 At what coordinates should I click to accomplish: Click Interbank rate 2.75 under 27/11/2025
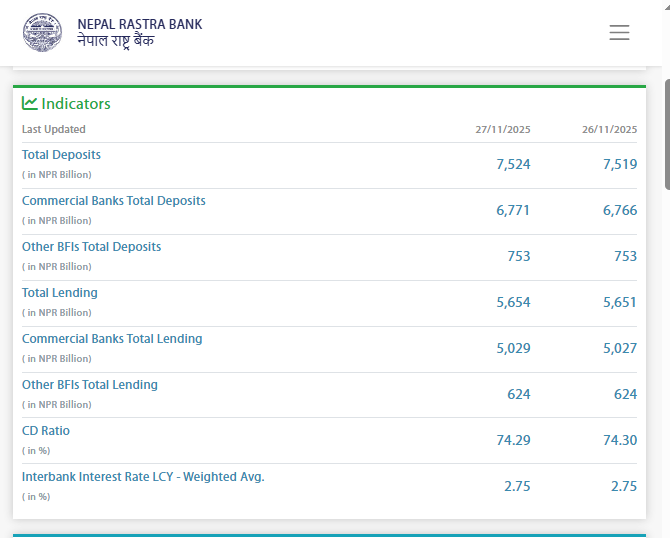[x=517, y=486]
